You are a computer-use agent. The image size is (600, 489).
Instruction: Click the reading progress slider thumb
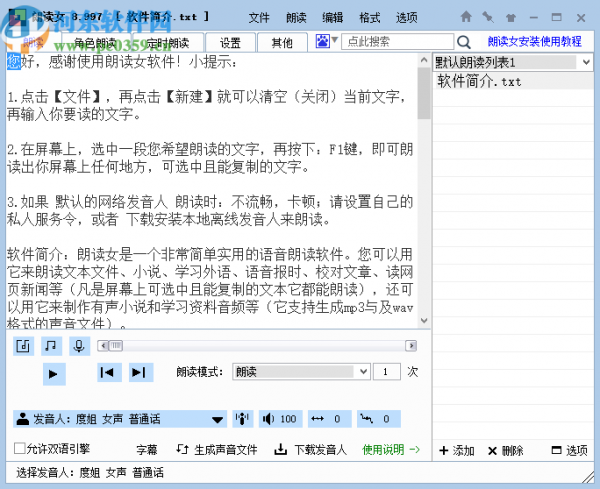(x=116, y=346)
